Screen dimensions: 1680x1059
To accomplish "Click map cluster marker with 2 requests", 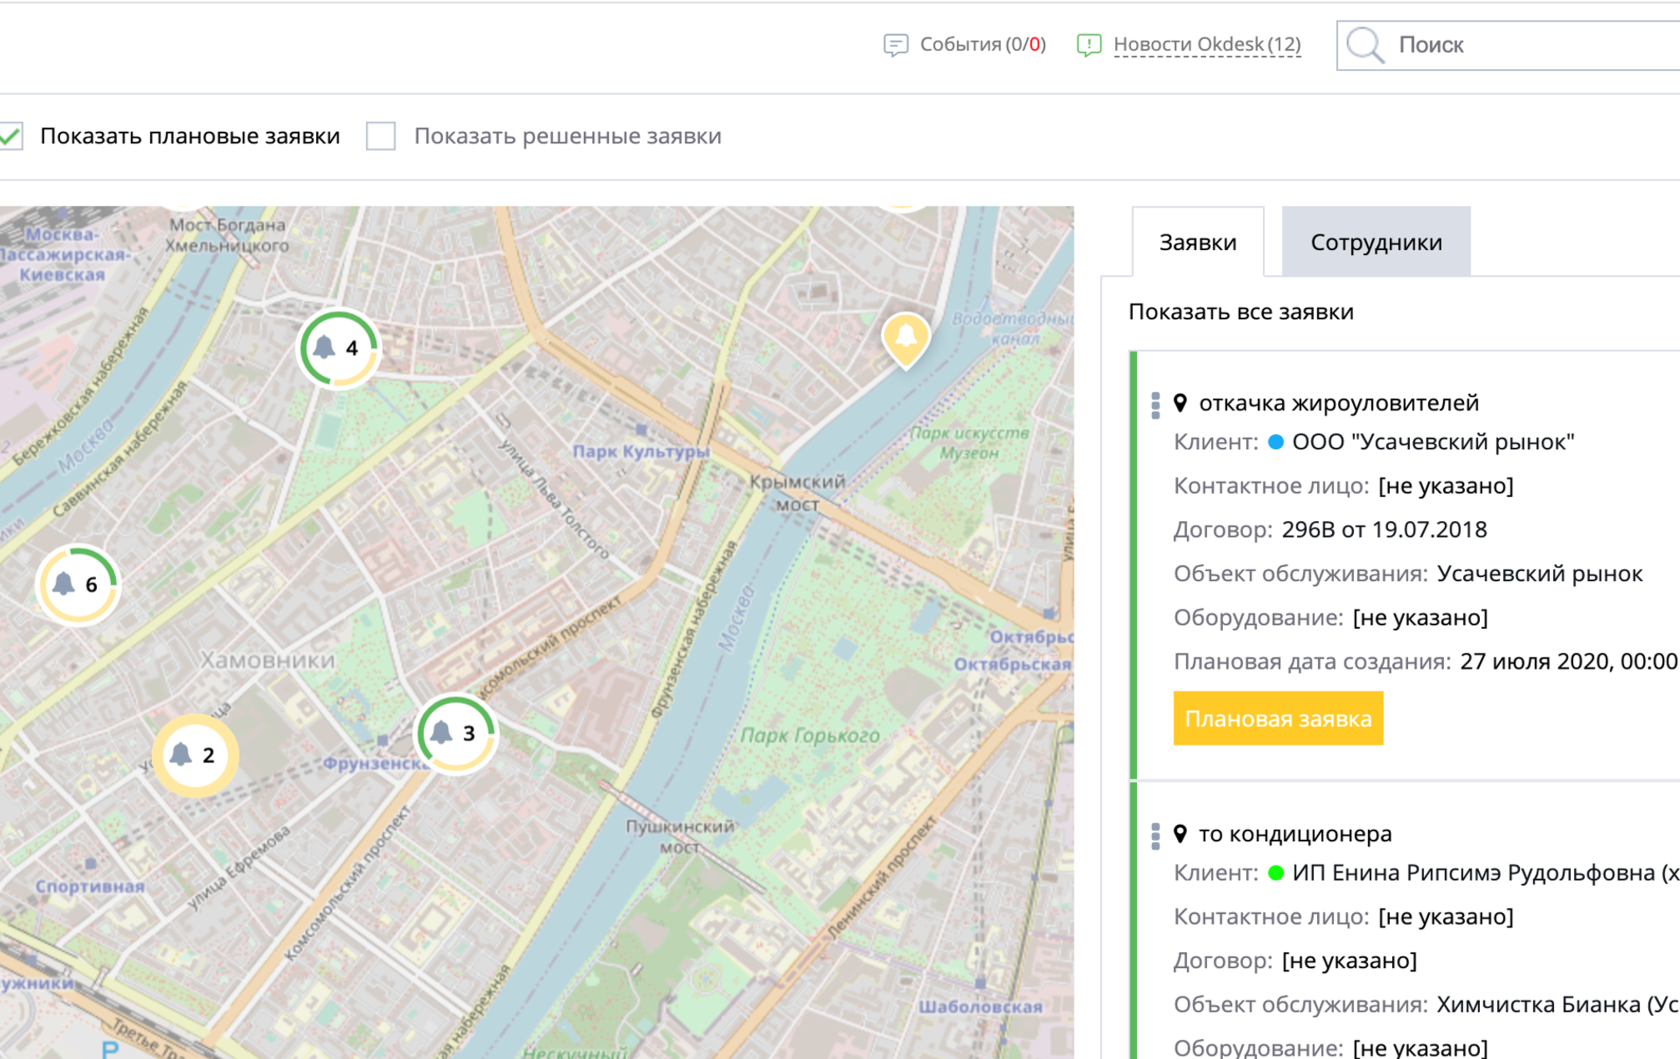I will tap(195, 755).
